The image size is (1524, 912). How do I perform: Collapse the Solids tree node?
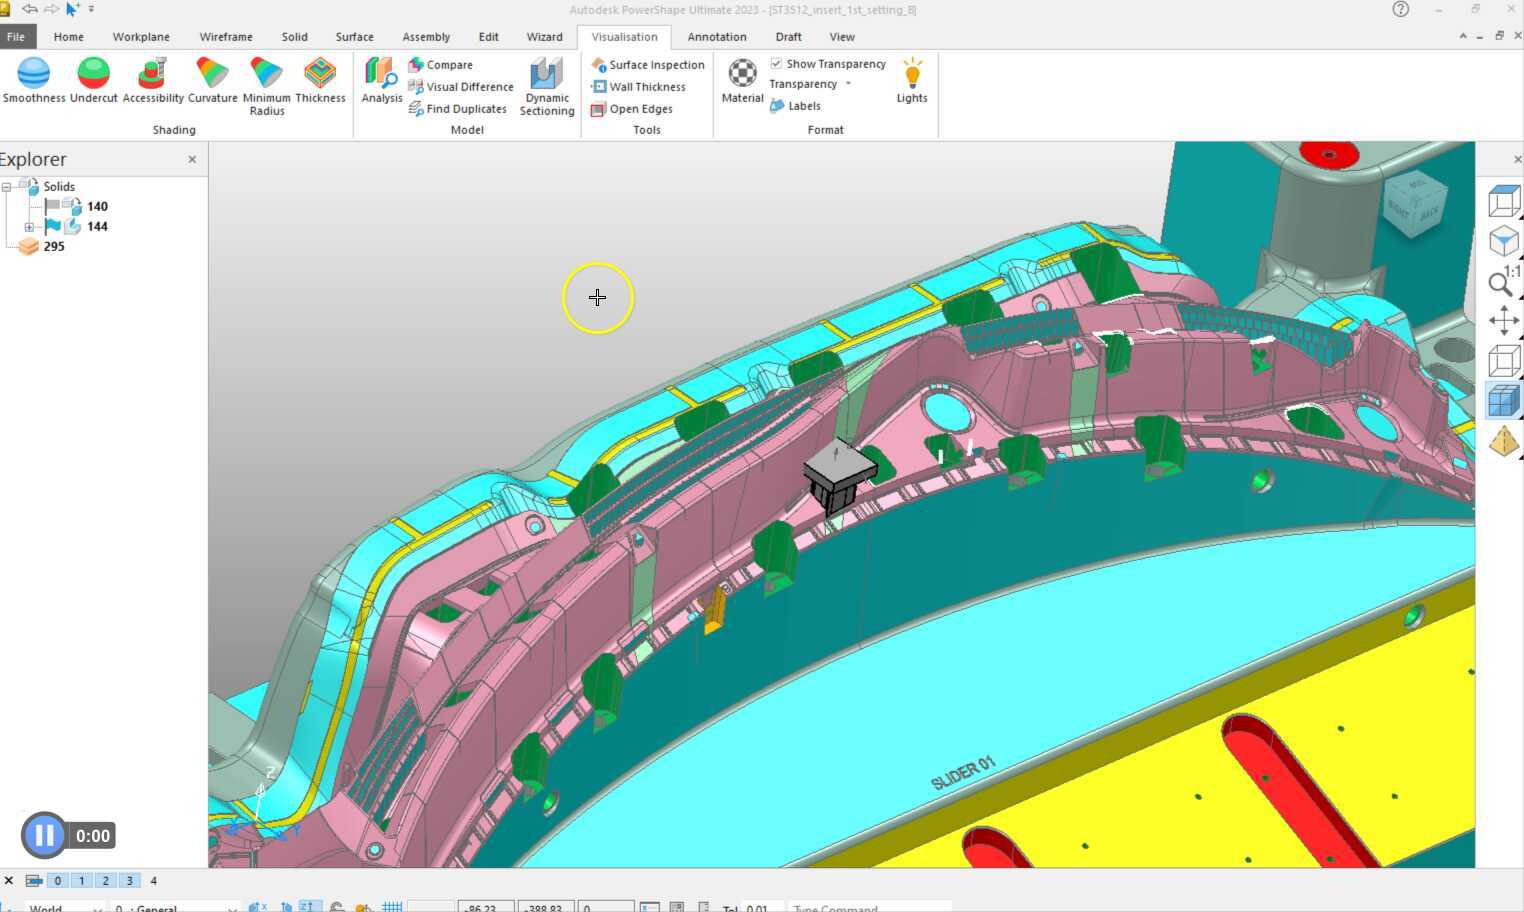coord(7,187)
